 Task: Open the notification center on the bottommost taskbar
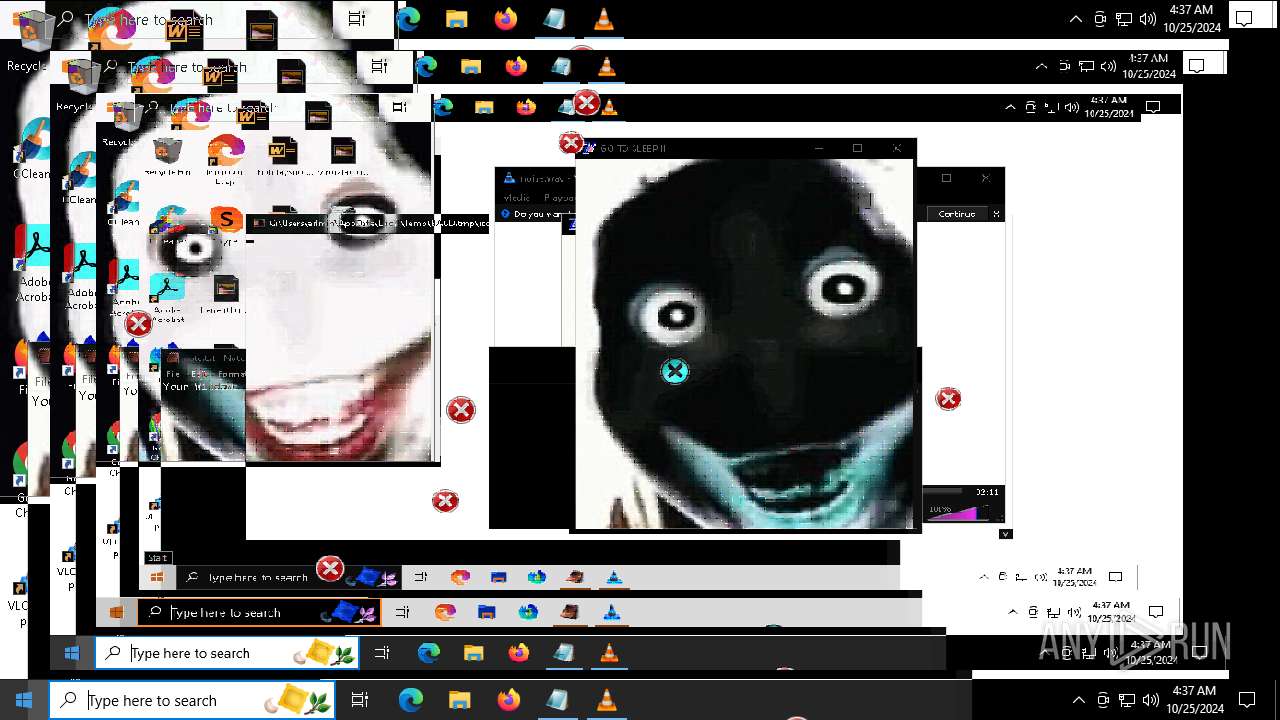point(1247,700)
